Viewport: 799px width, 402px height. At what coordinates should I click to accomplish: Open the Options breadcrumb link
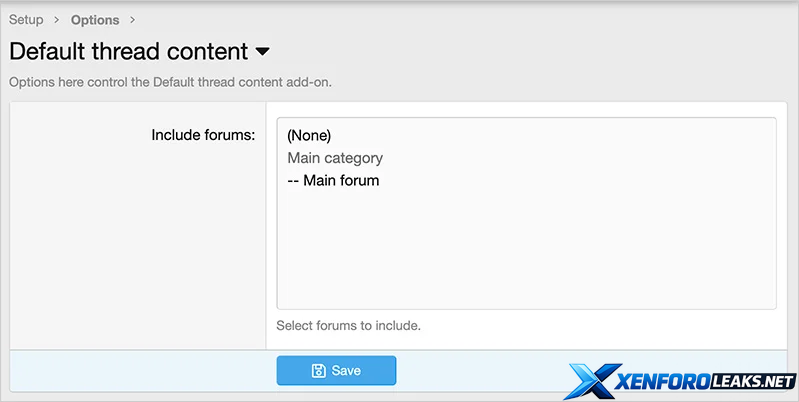click(x=95, y=20)
